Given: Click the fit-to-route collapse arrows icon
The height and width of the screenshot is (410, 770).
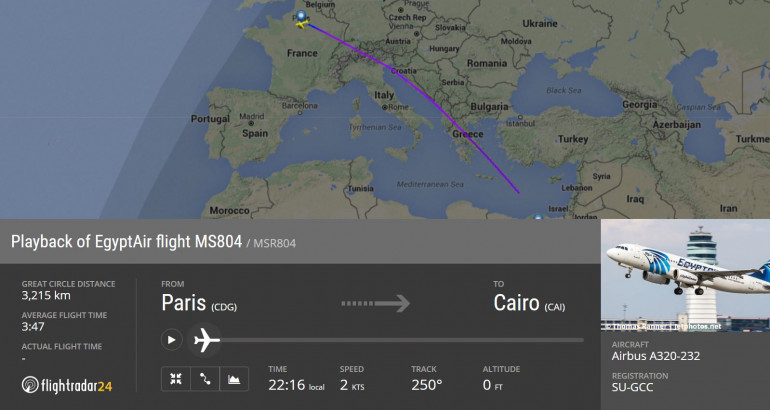Looking at the screenshot, I should [176, 379].
